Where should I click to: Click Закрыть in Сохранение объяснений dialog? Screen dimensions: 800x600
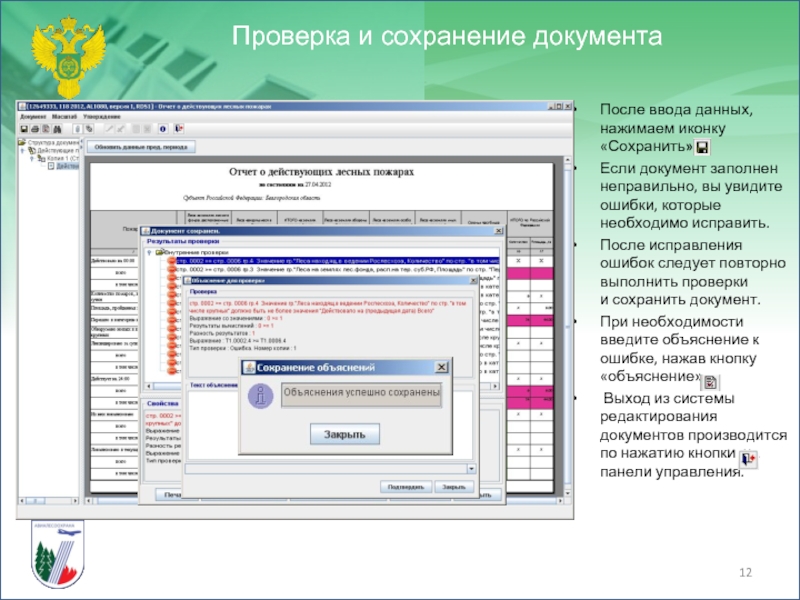pos(345,434)
